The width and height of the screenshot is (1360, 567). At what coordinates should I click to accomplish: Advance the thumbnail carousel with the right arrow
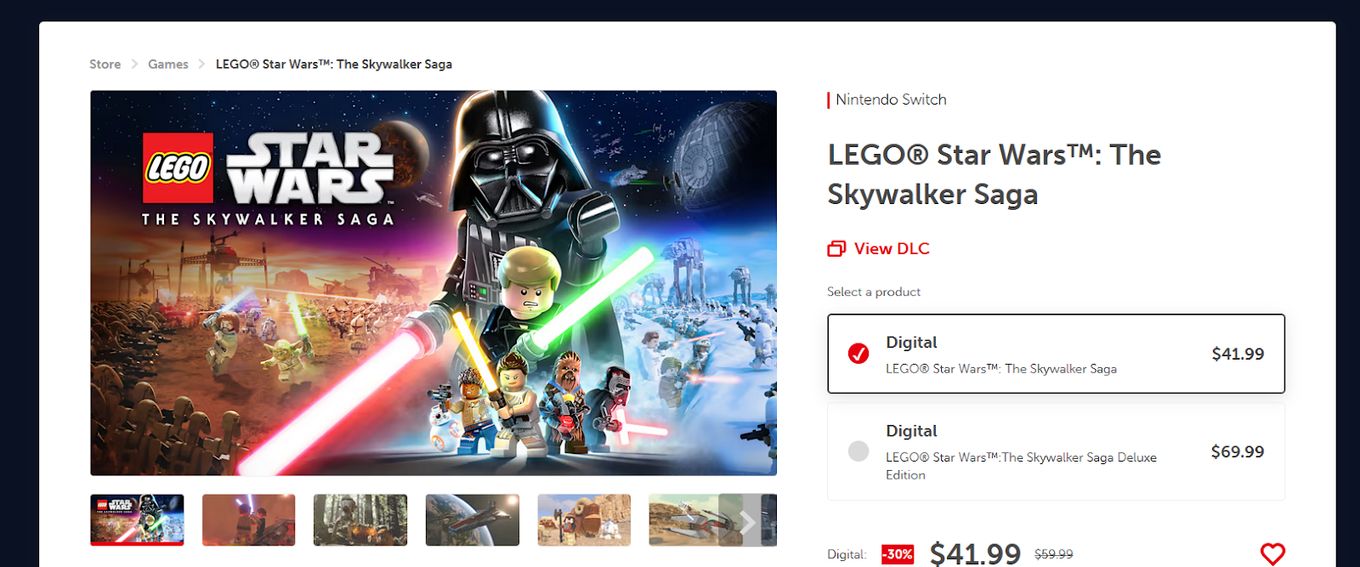(x=747, y=520)
